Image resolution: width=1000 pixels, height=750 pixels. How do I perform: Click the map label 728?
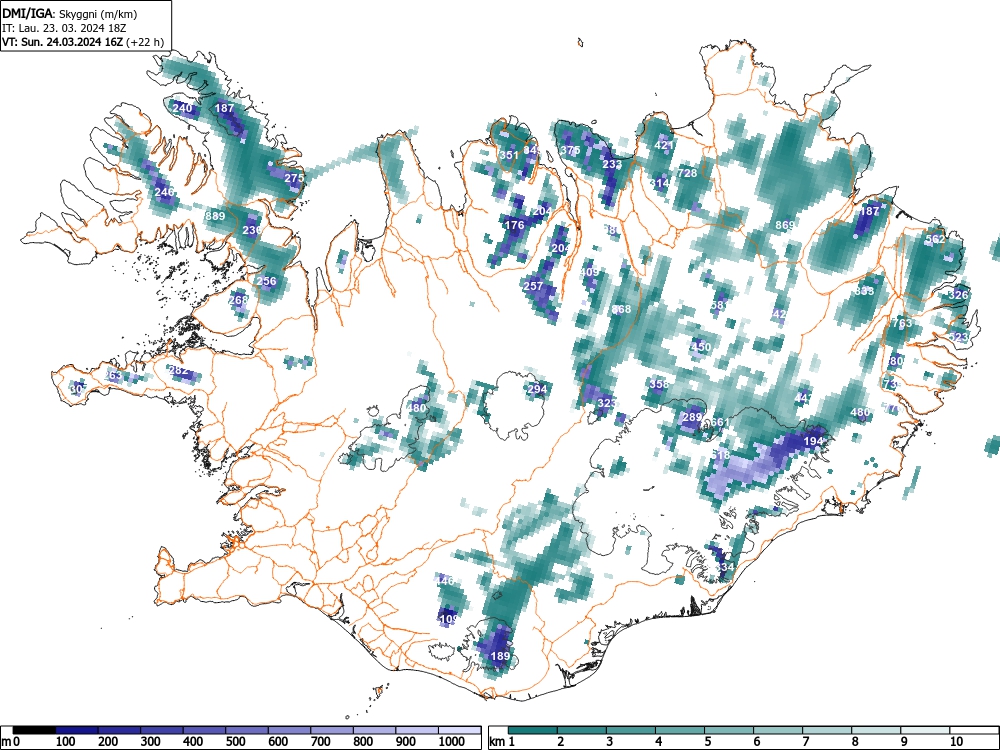687,173
